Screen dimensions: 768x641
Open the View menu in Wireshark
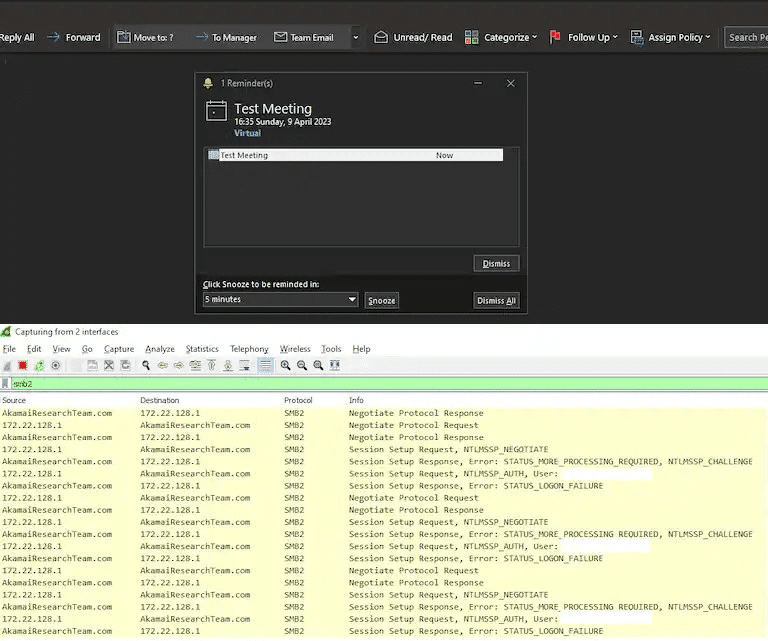coord(61,349)
